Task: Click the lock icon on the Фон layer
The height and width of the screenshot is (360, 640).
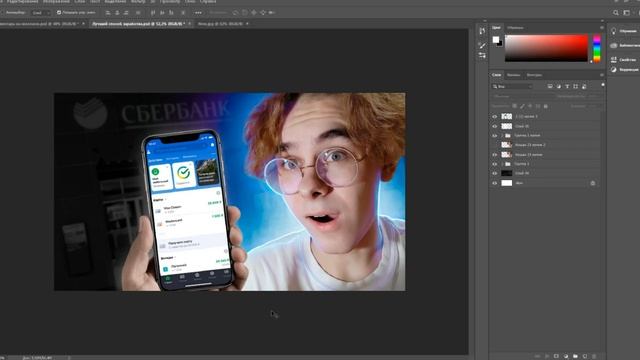Action: 593,183
